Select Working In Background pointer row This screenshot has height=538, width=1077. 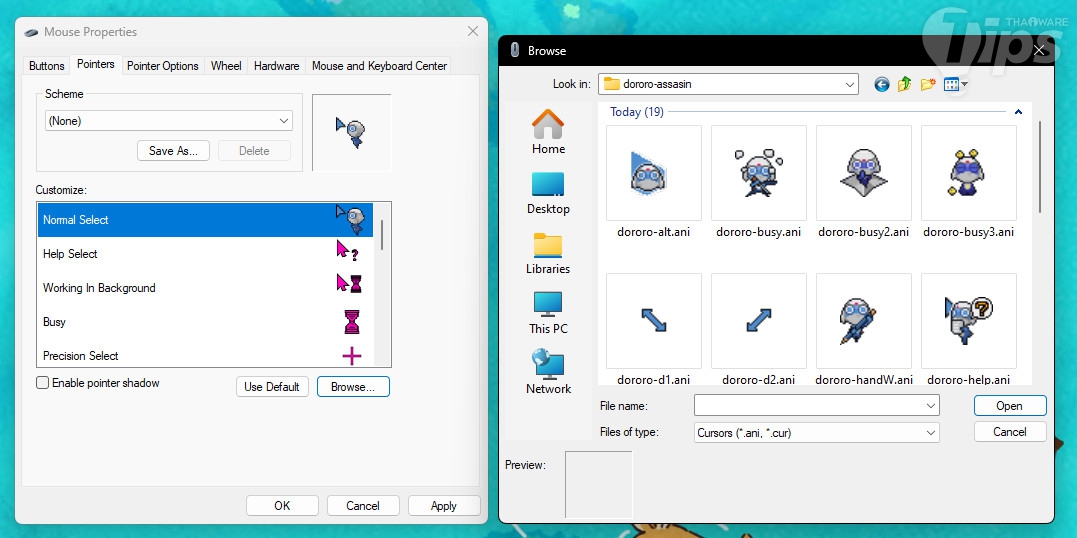(205, 288)
